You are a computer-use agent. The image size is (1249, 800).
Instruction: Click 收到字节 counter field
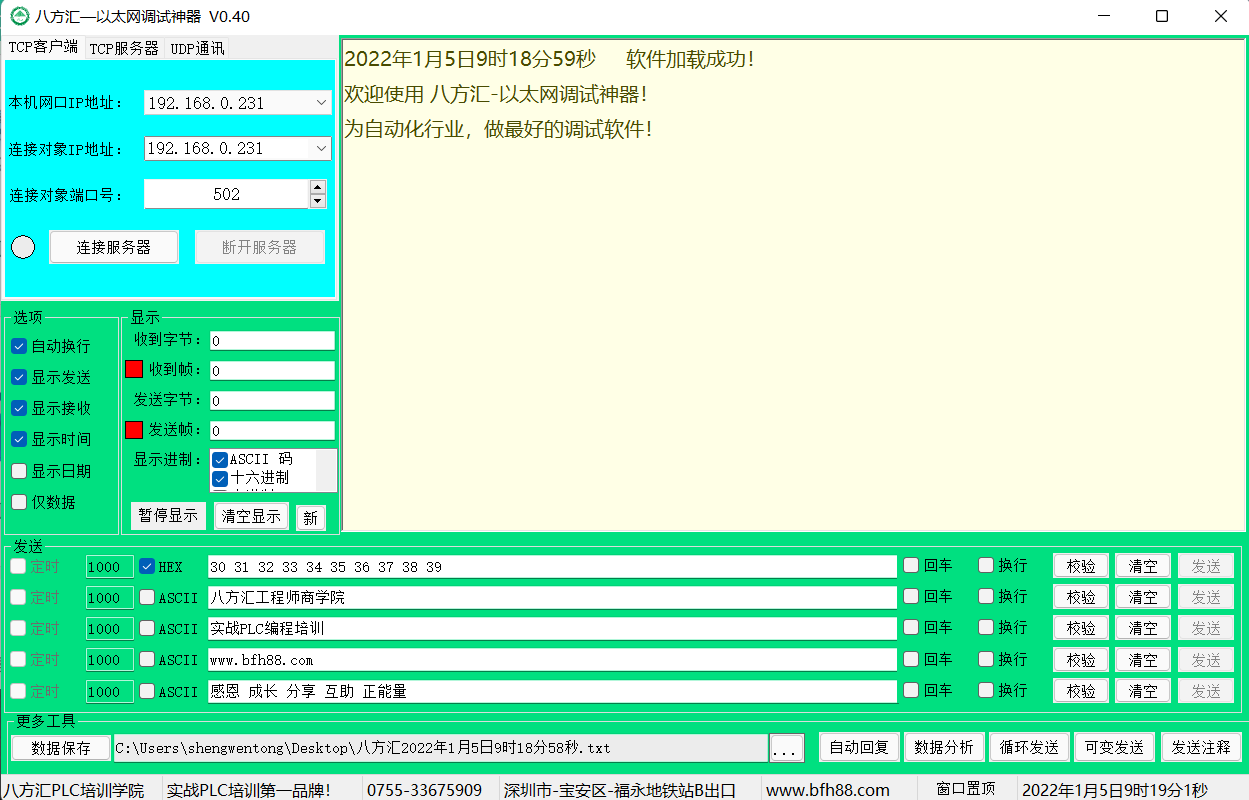(272, 340)
